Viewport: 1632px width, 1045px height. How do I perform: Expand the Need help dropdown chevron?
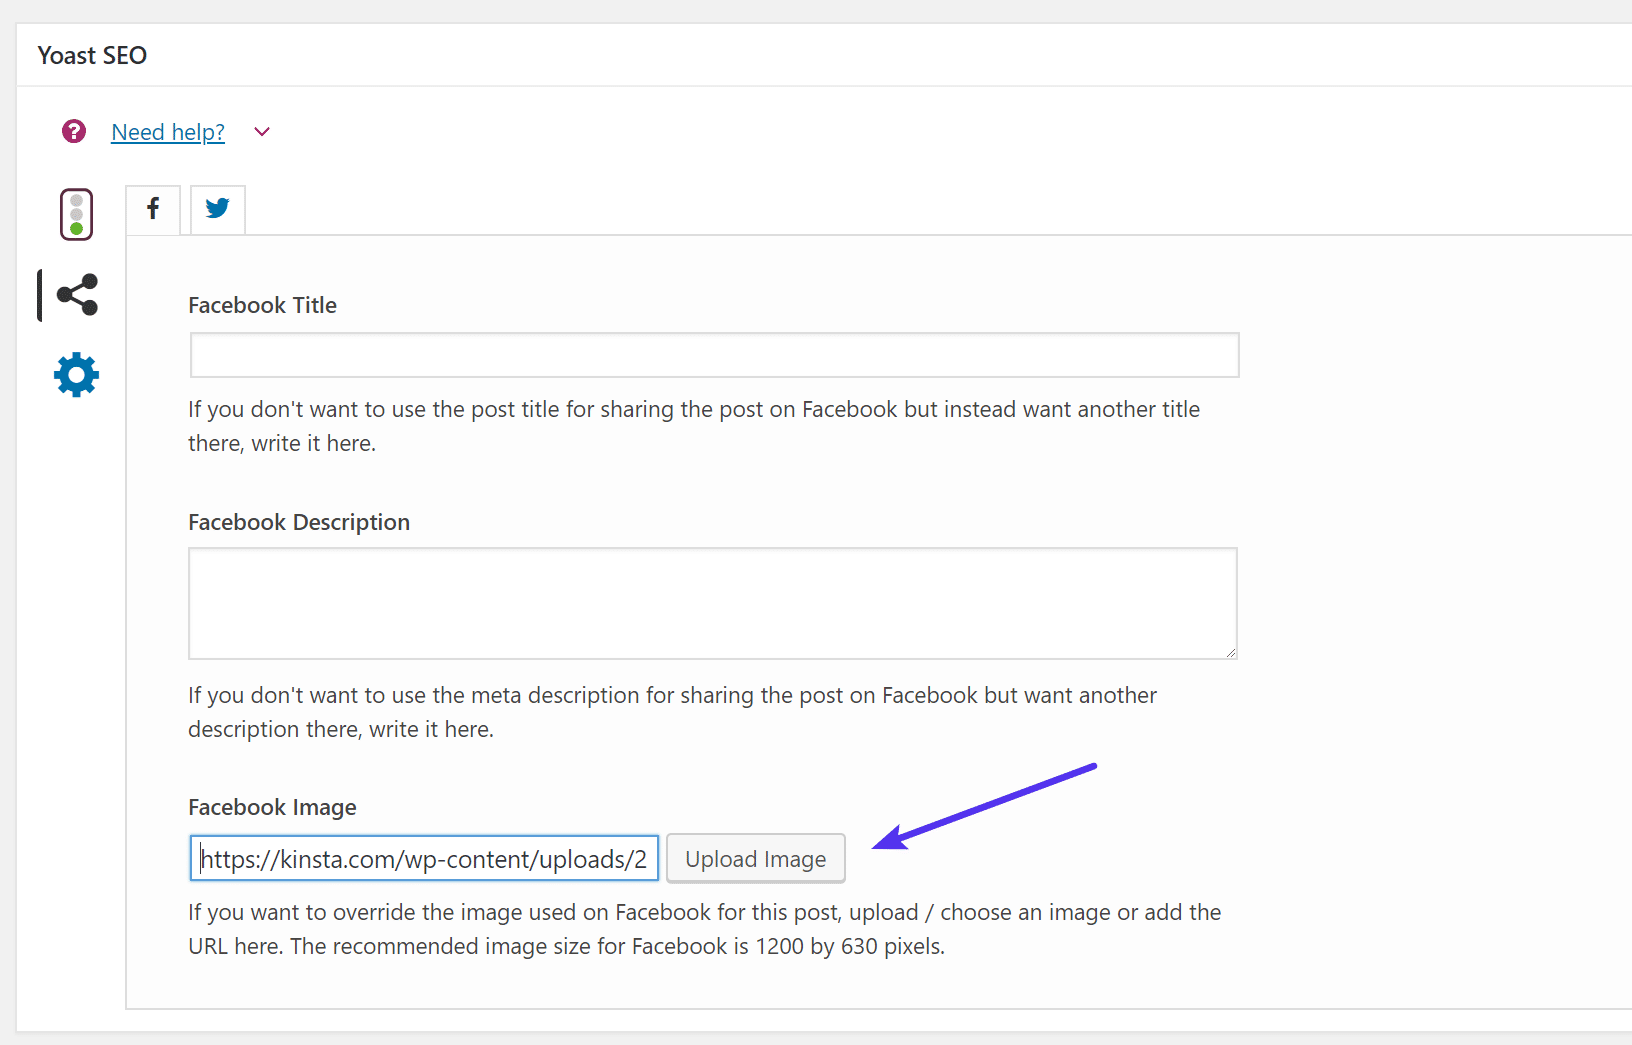tap(261, 131)
